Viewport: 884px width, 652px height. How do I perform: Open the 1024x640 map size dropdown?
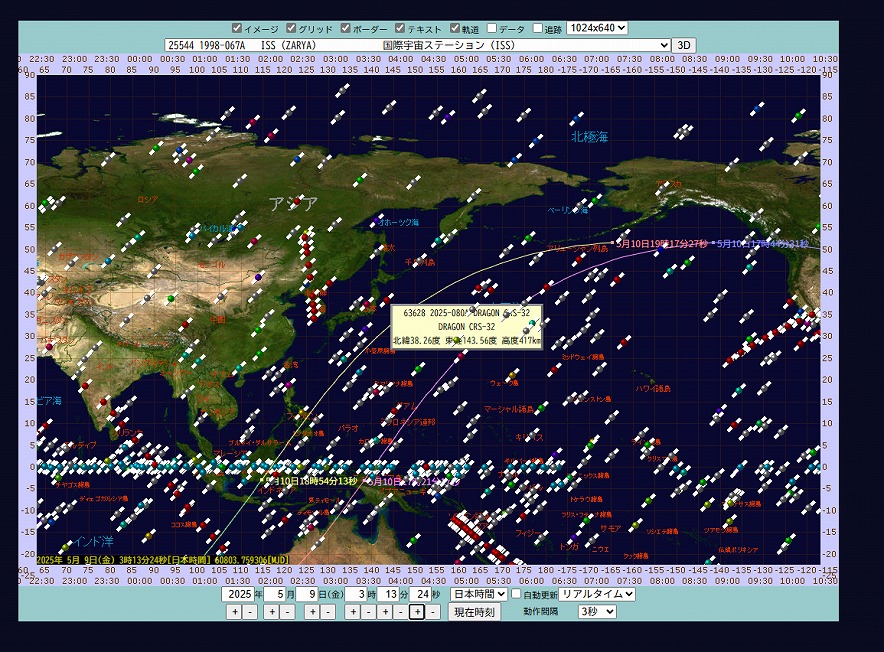(597, 29)
